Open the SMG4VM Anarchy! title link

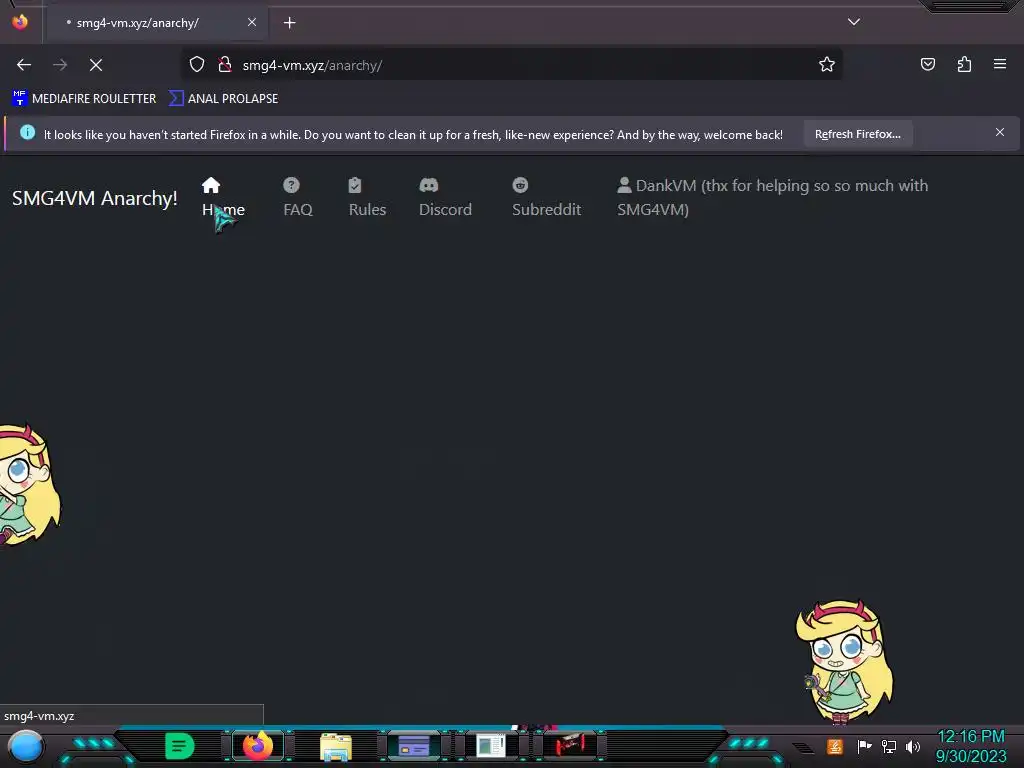(95, 198)
